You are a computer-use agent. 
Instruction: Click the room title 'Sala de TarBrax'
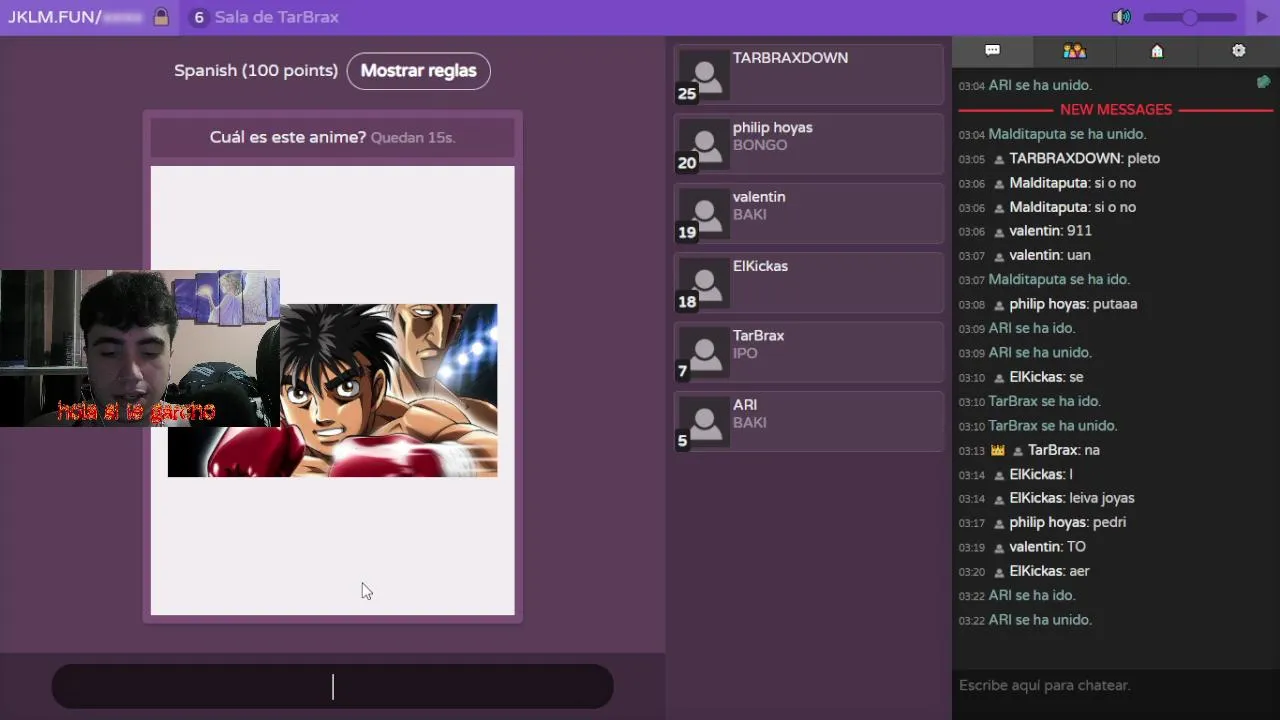[276, 17]
